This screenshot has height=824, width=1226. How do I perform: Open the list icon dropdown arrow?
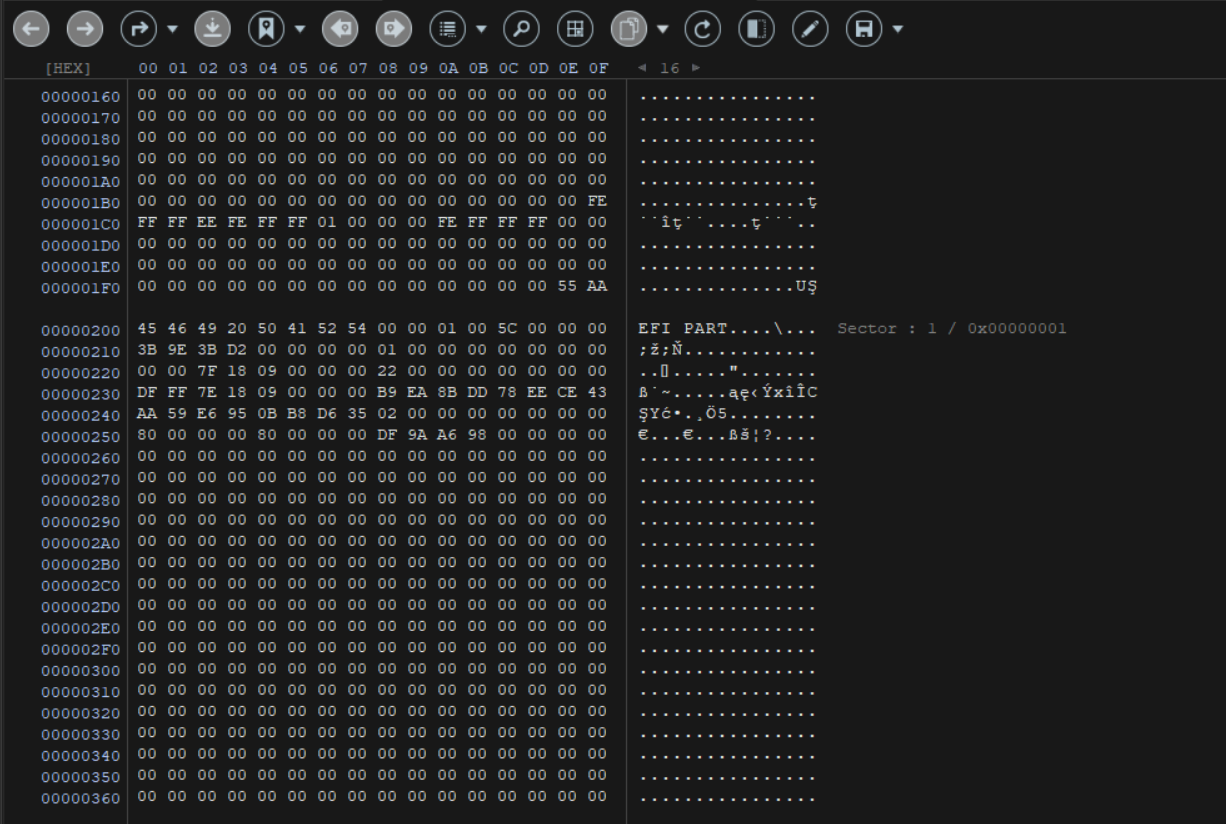click(x=482, y=30)
